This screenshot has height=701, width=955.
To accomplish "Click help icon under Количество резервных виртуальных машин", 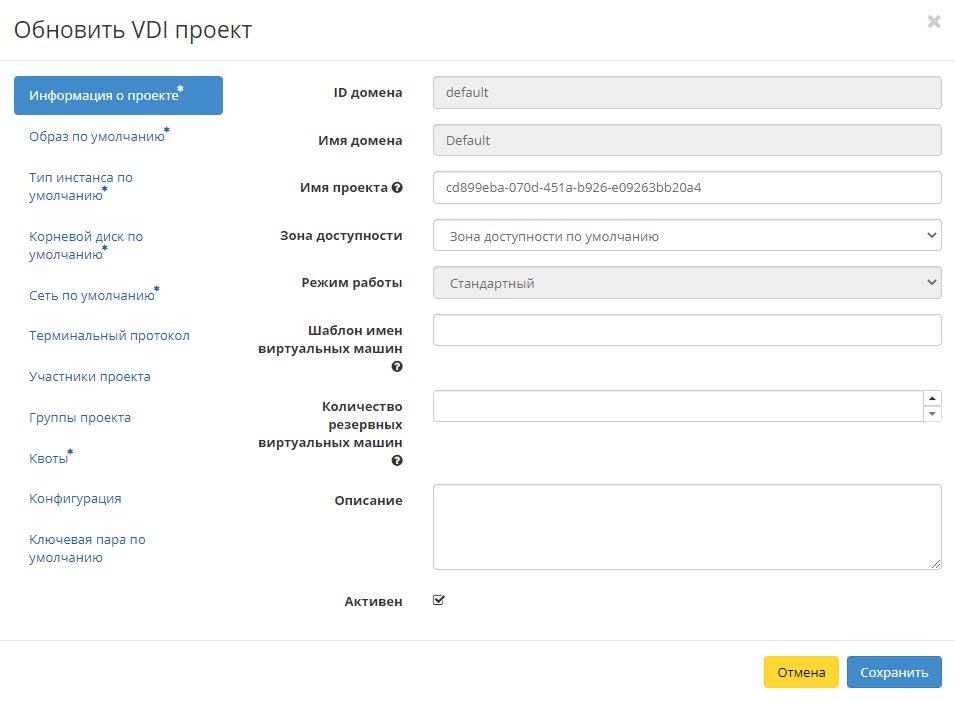I will pos(397,461).
